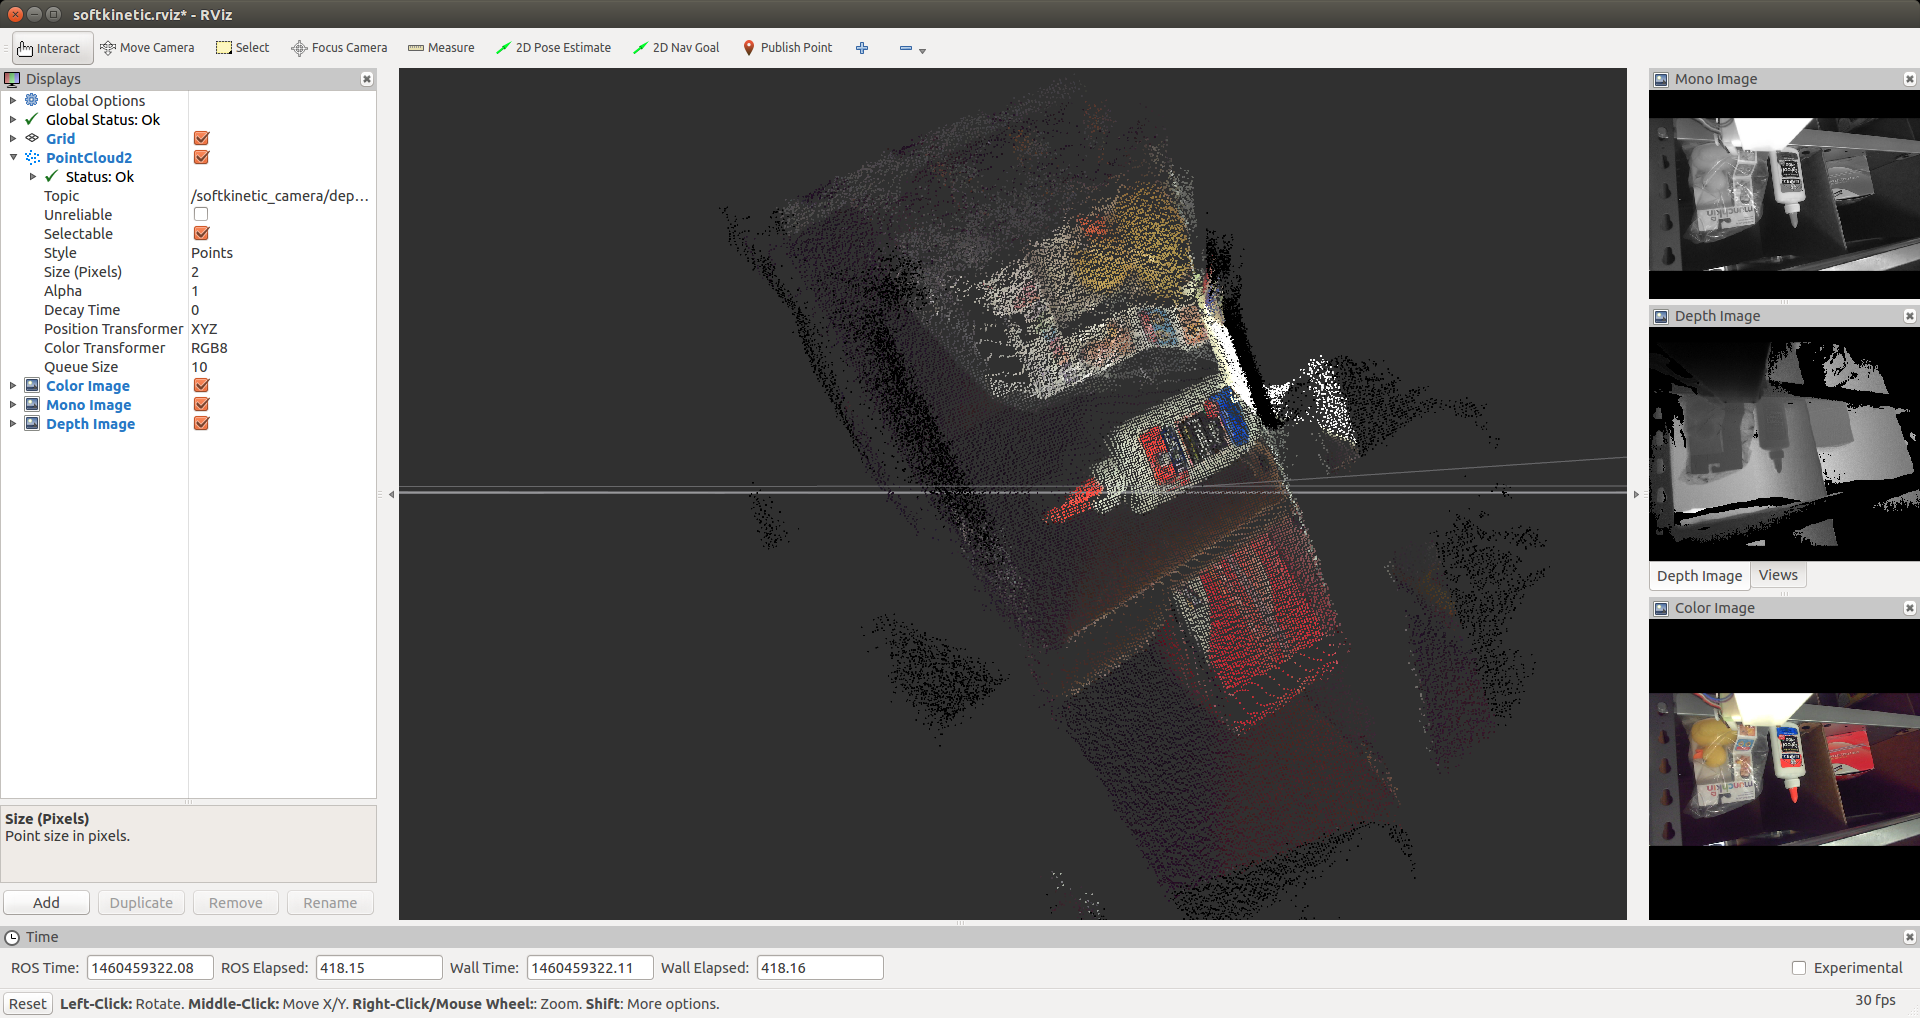Click the Mono Image camera preview
1920x1018 pixels.
[1784, 194]
